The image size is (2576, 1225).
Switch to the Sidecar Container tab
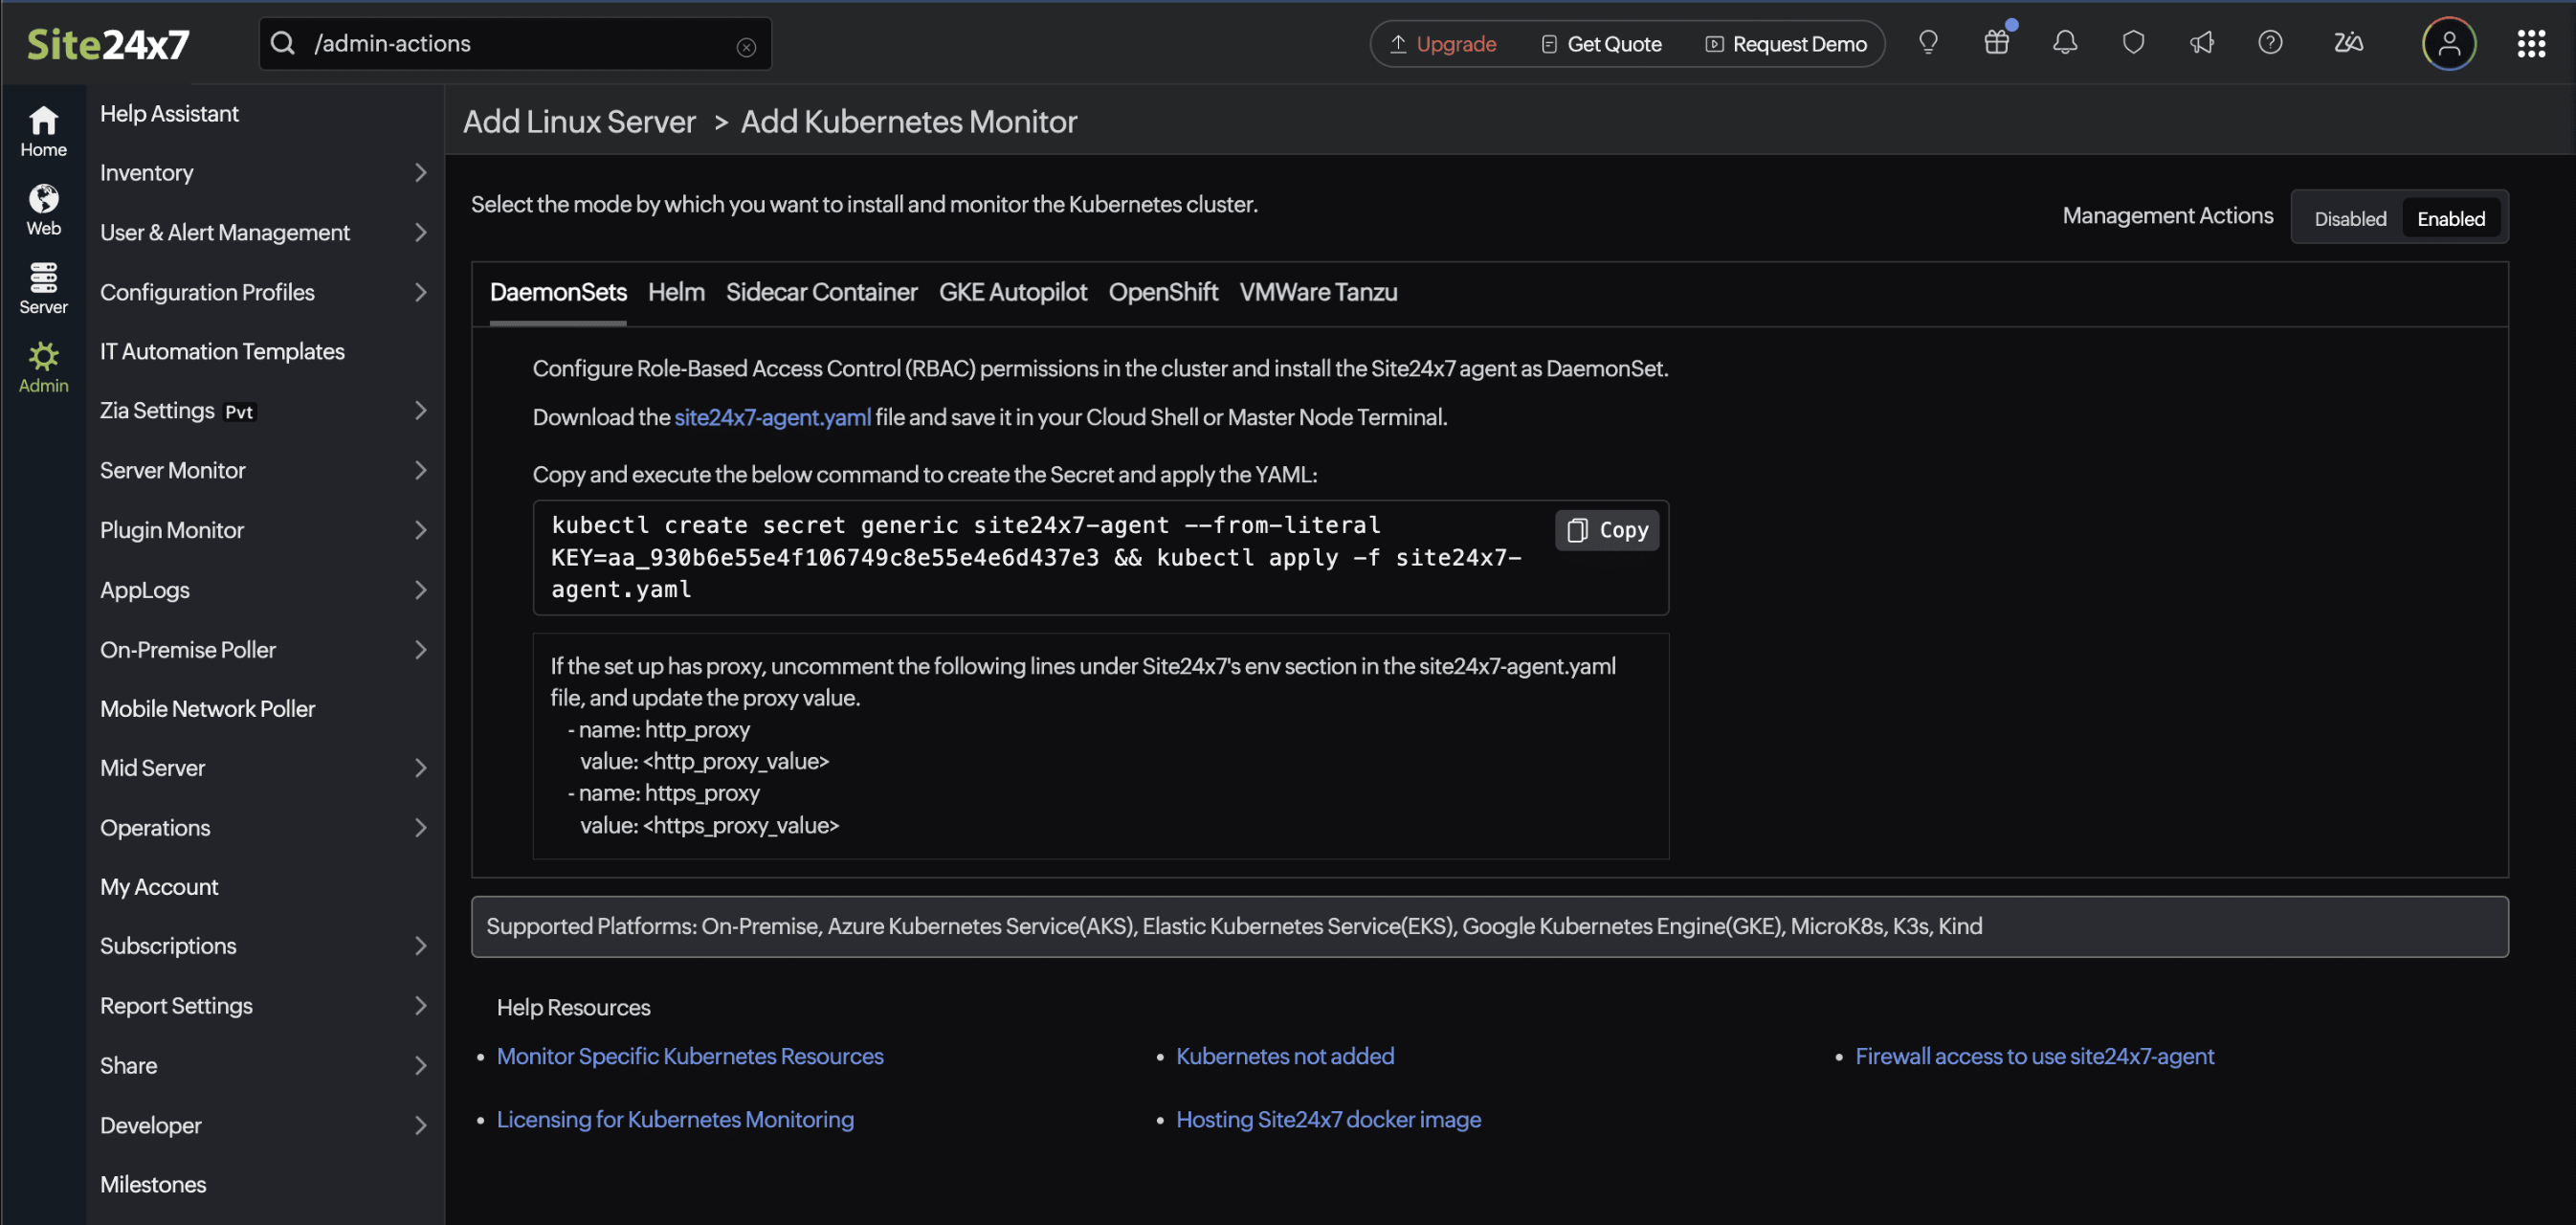coord(821,292)
